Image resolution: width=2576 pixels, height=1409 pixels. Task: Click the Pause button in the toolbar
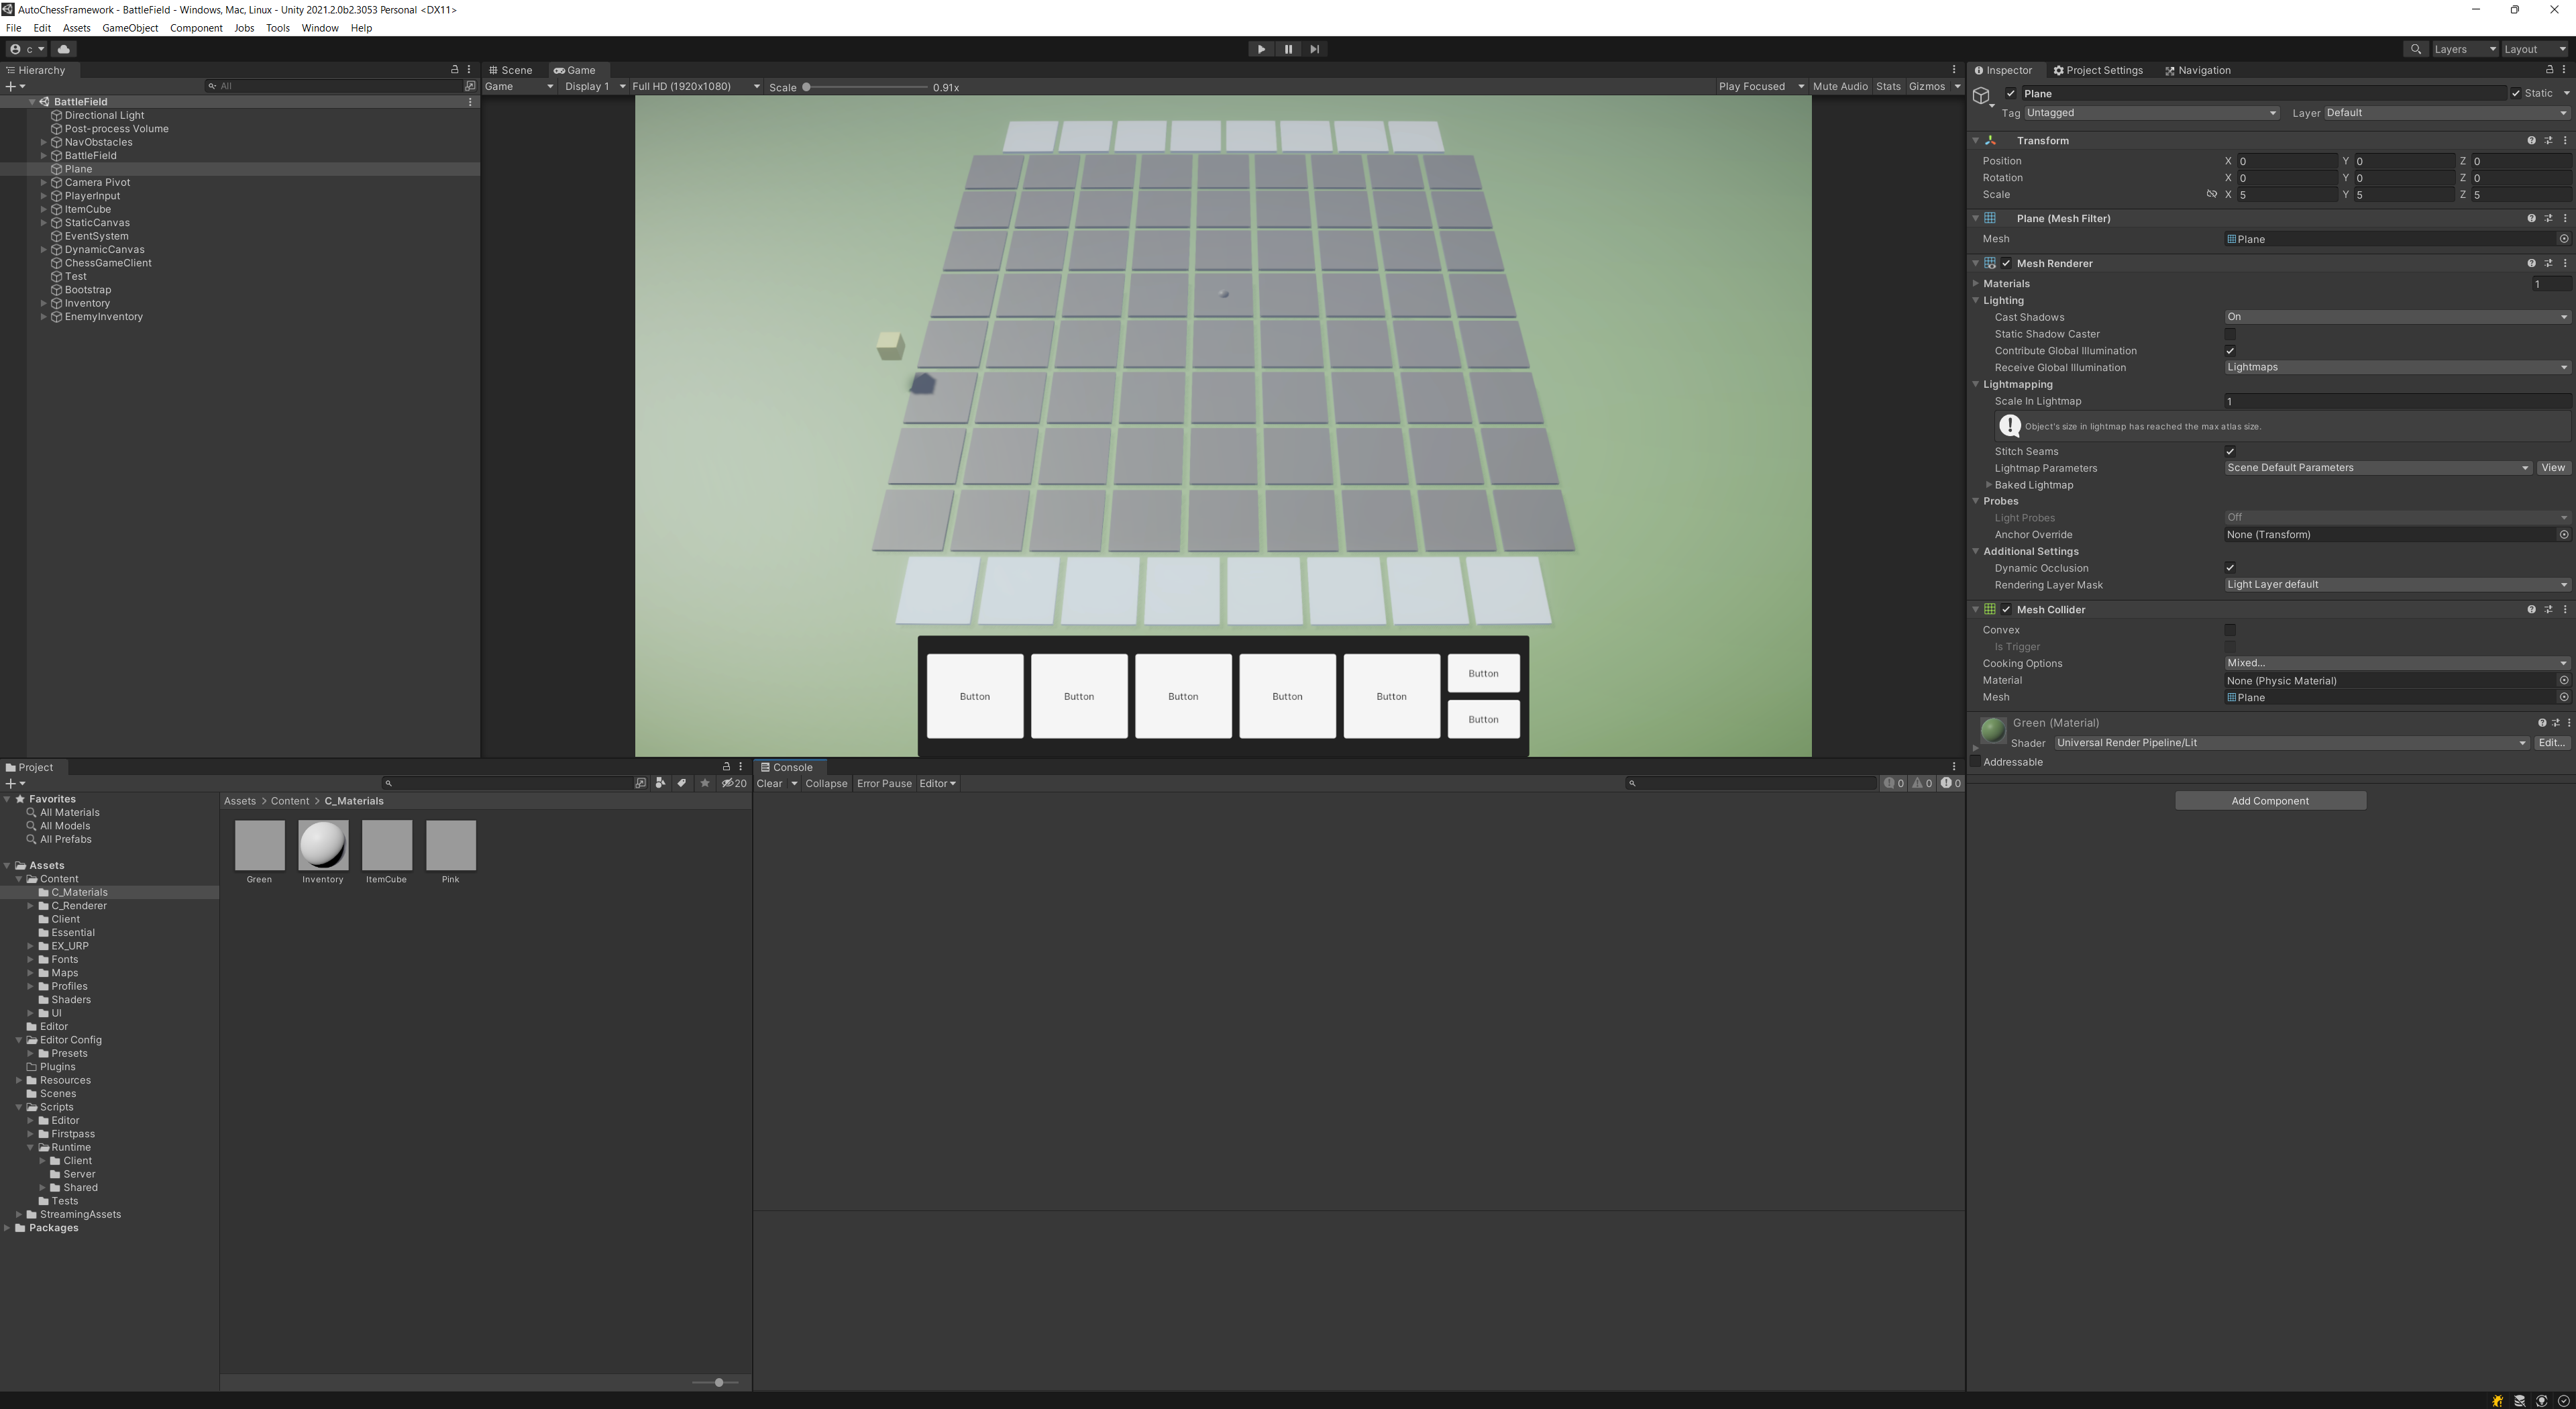(x=1287, y=49)
